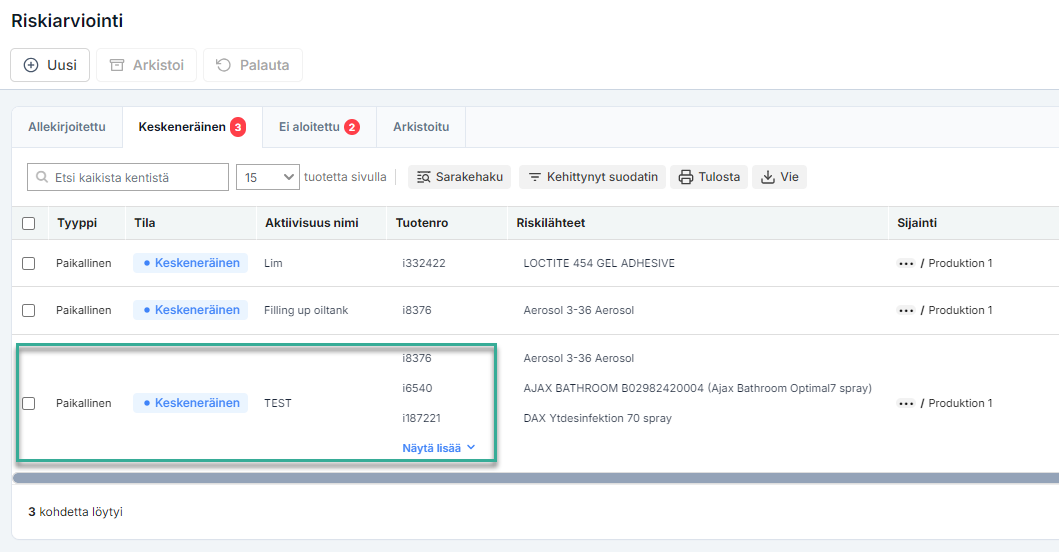1059x552 pixels.
Task: Click the Tulosta print button
Action: [x=709, y=177]
